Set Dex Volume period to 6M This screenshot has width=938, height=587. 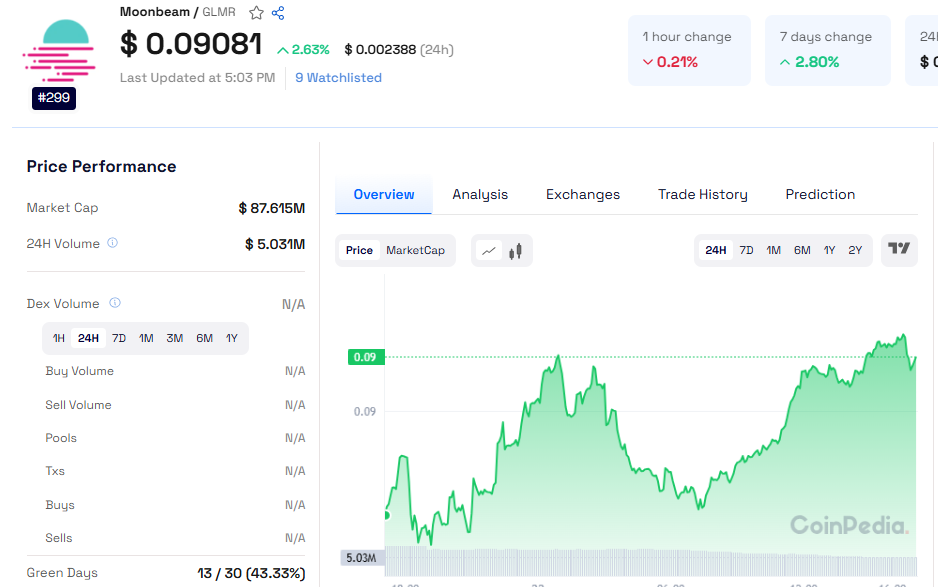coord(205,338)
